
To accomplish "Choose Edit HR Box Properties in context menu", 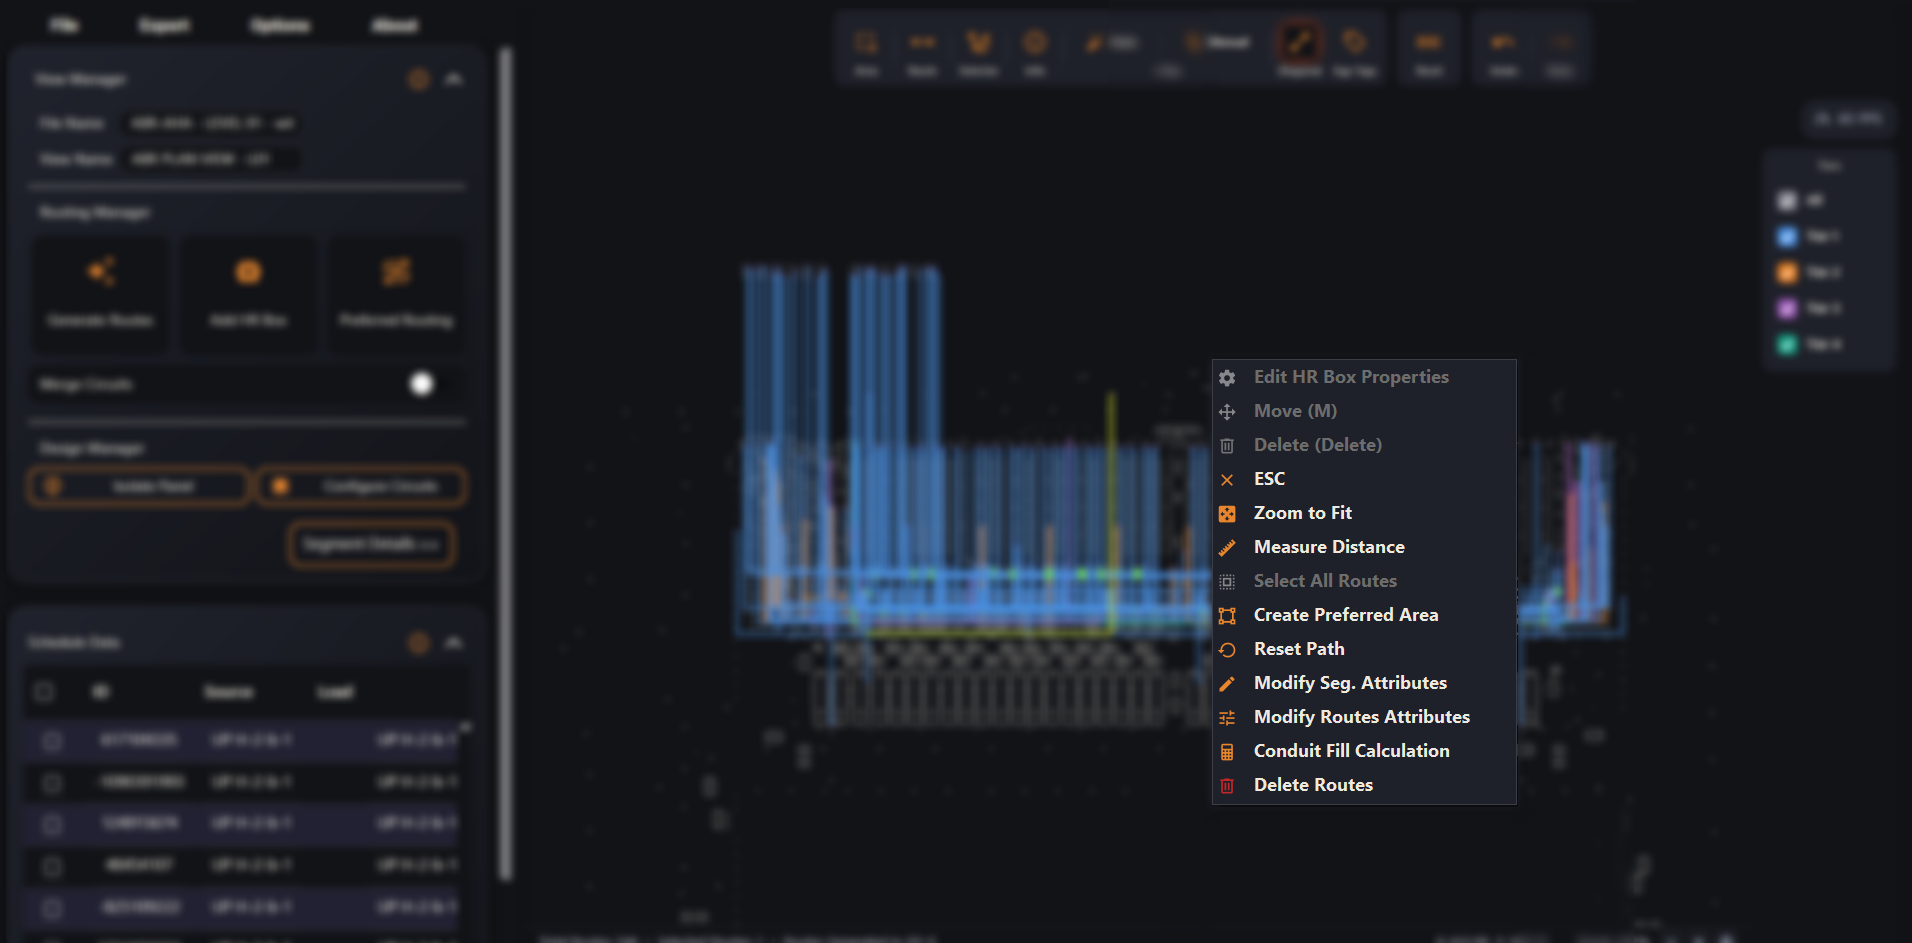I will click(x=1364, y=377).
